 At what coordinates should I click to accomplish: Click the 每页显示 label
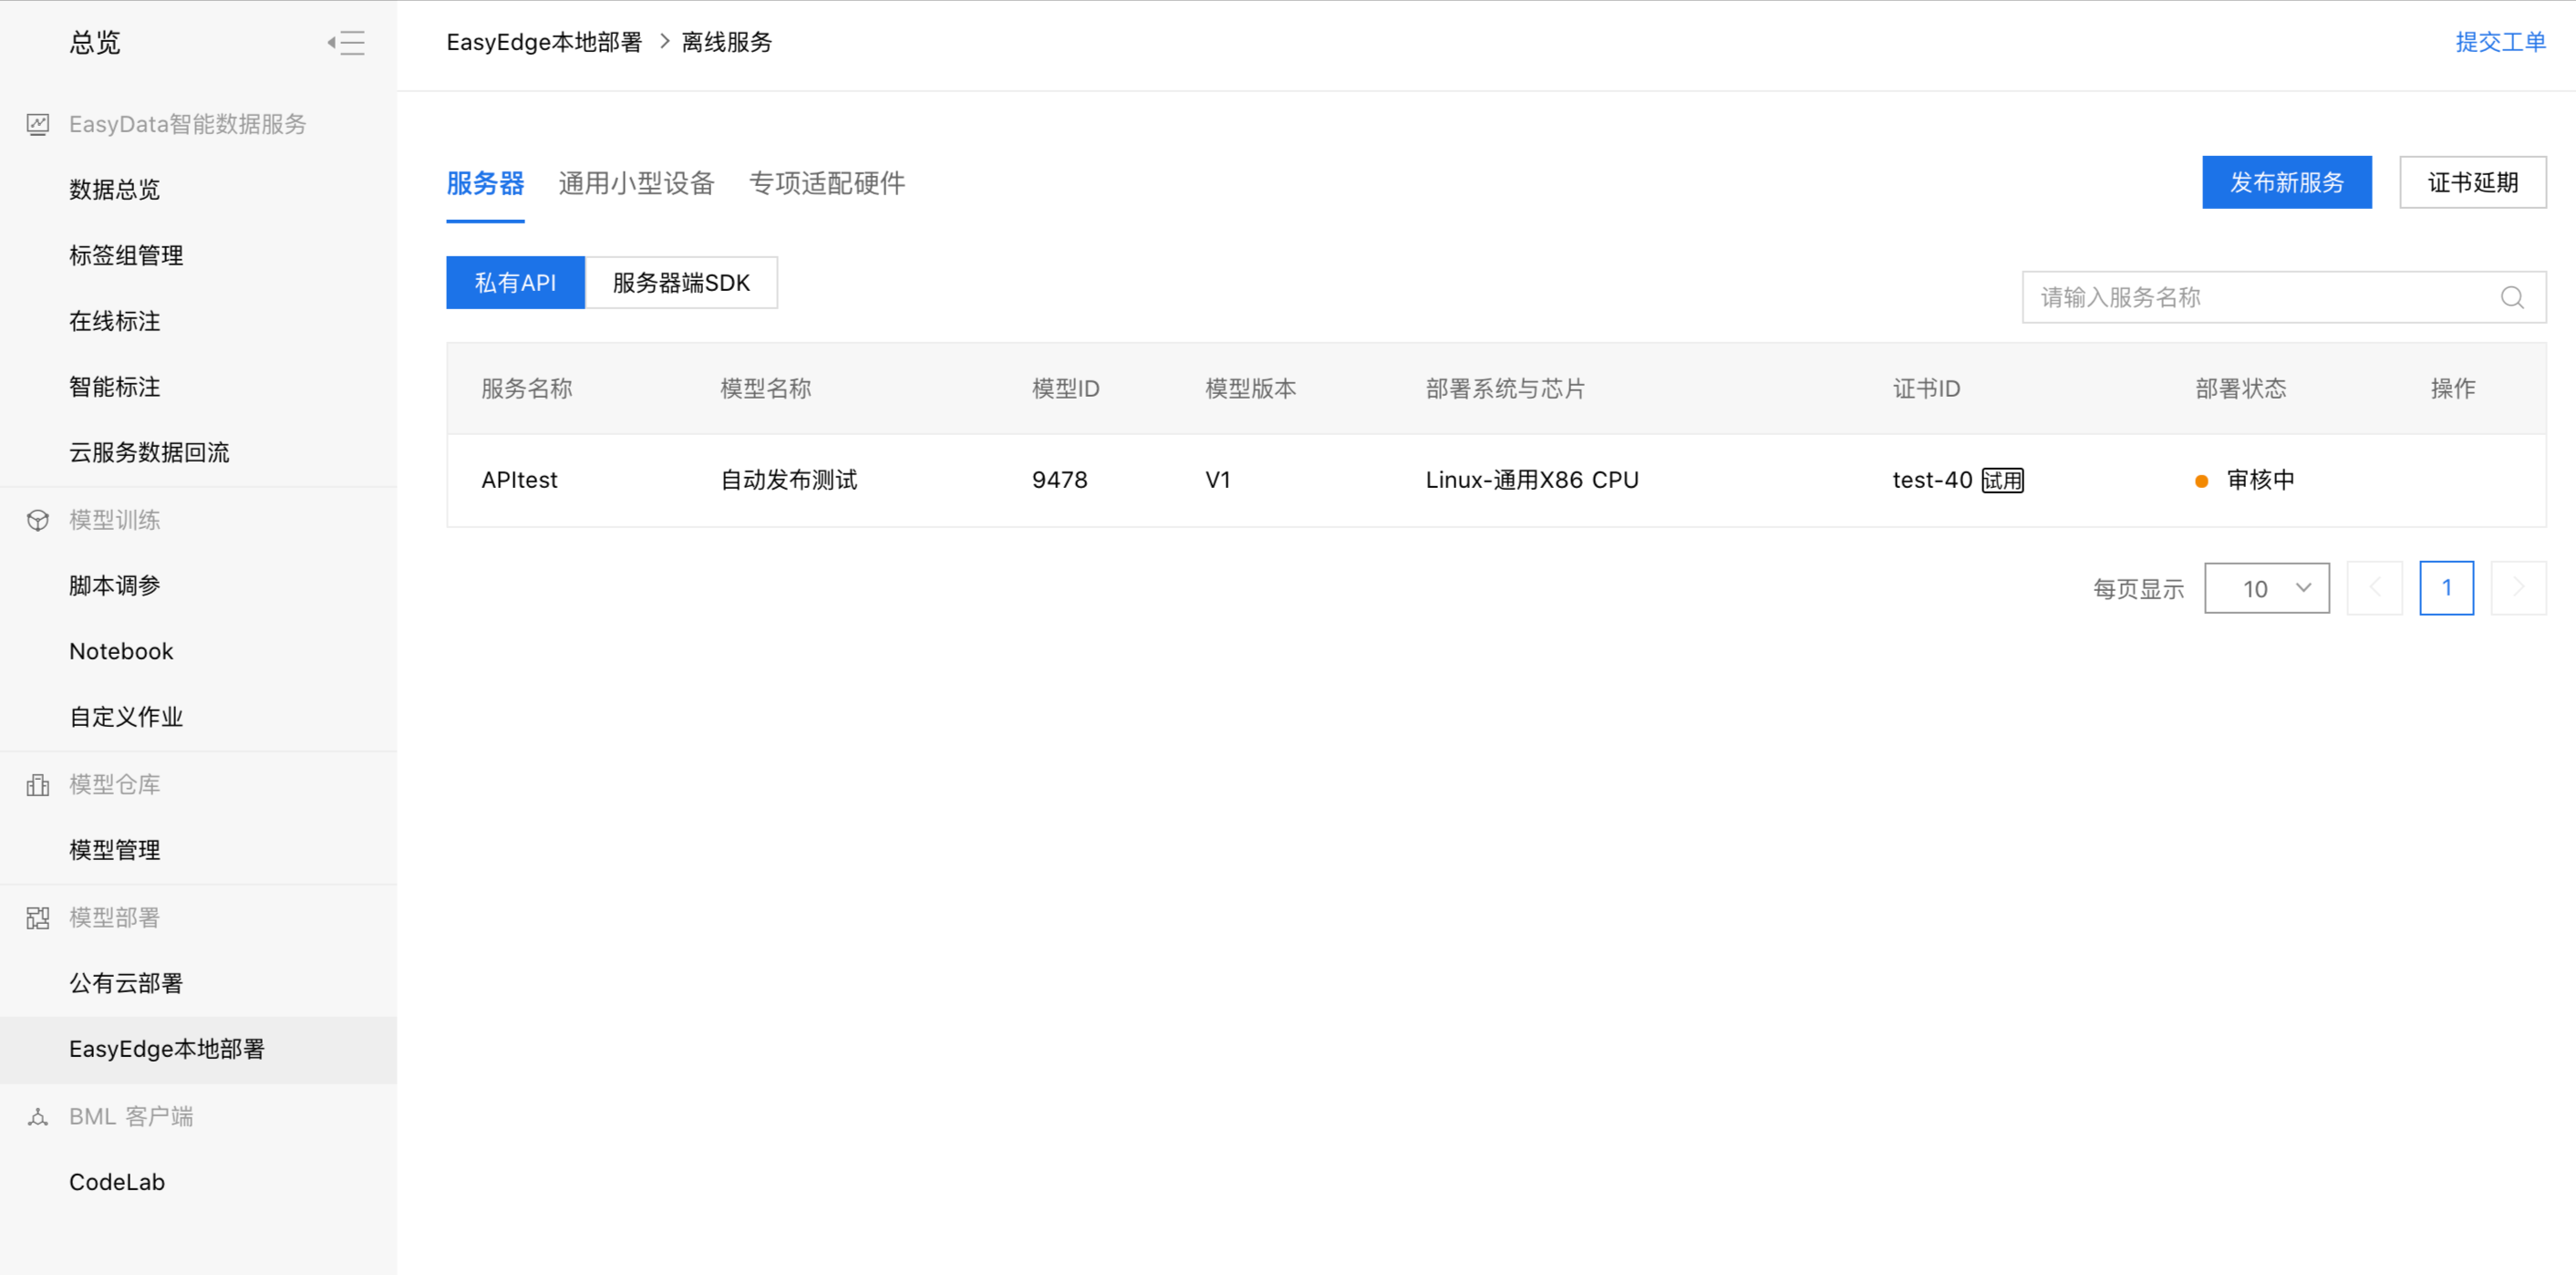(2138, 589)
